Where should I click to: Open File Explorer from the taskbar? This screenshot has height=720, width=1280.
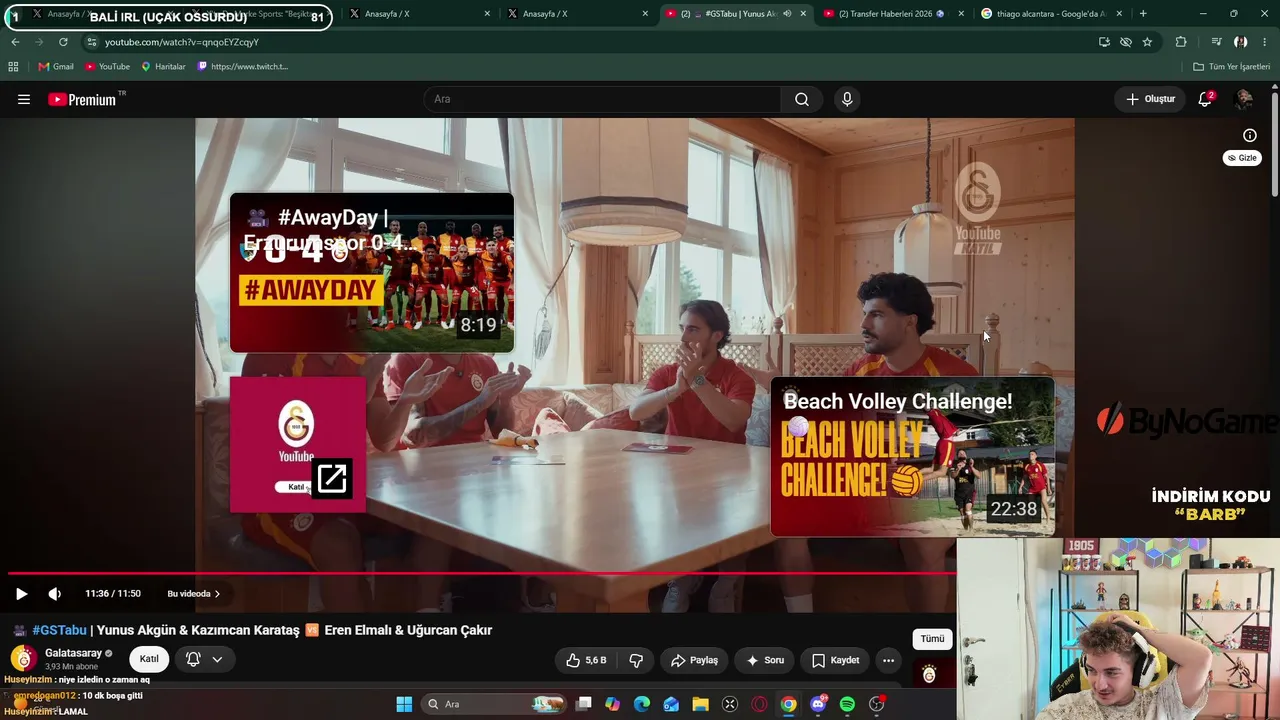[700, 704]
